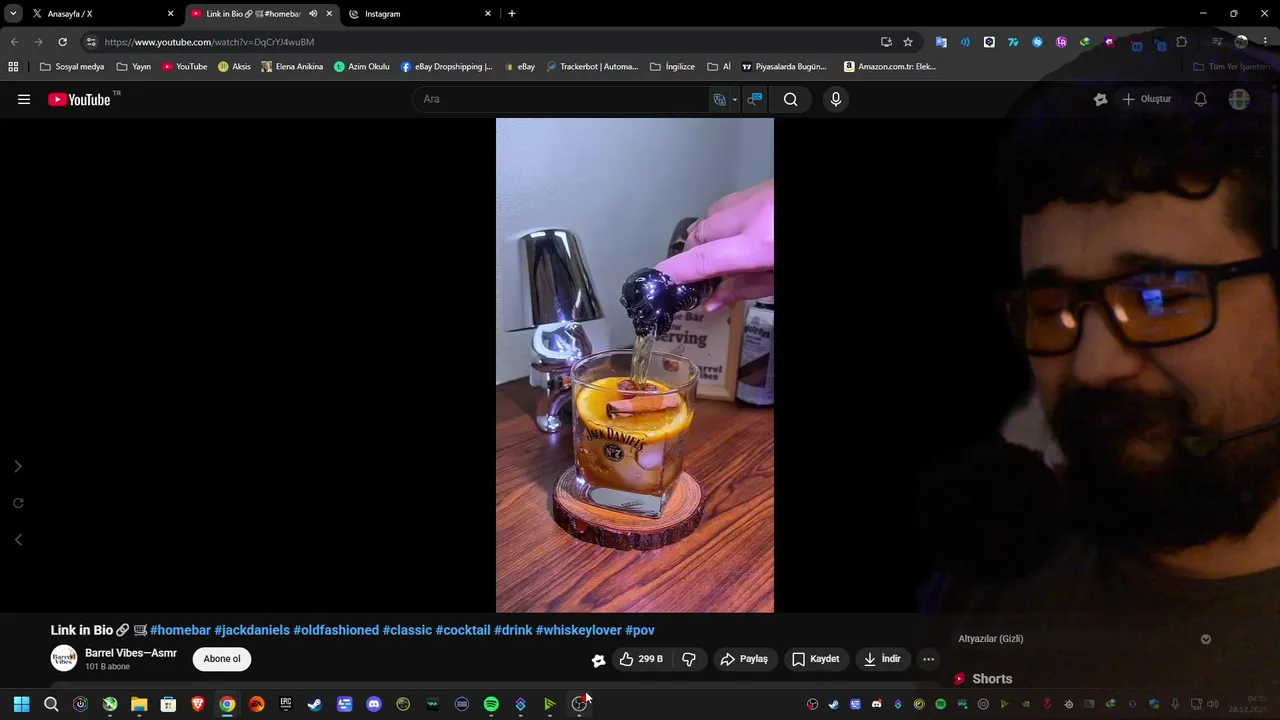This screenshot has height=720, width=1280.
Task: Open the YouTube guide hamburger menu
Action: (x=24, y=99)
